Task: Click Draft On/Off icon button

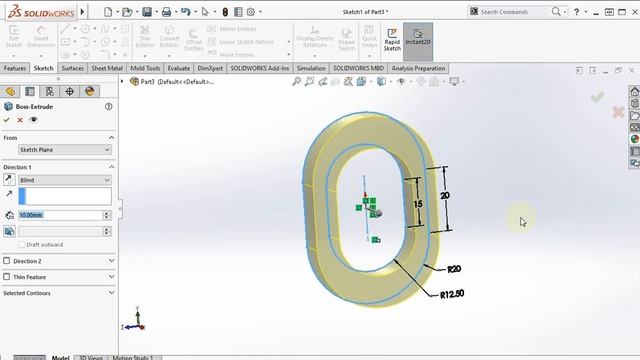Action: pos(9,231)
